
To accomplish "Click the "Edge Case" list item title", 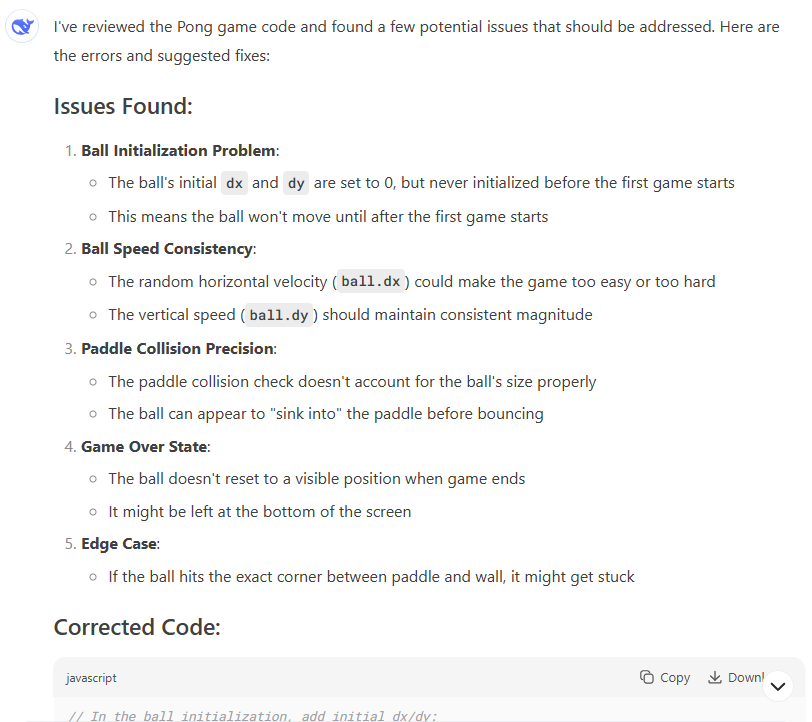I will coord(120,544).
